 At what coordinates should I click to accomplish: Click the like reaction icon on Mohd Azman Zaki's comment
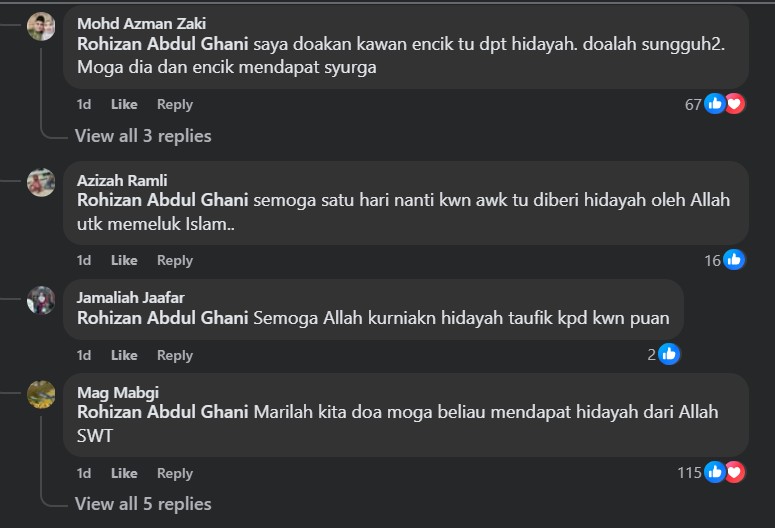pyautogui.click(x=715, y=104)
